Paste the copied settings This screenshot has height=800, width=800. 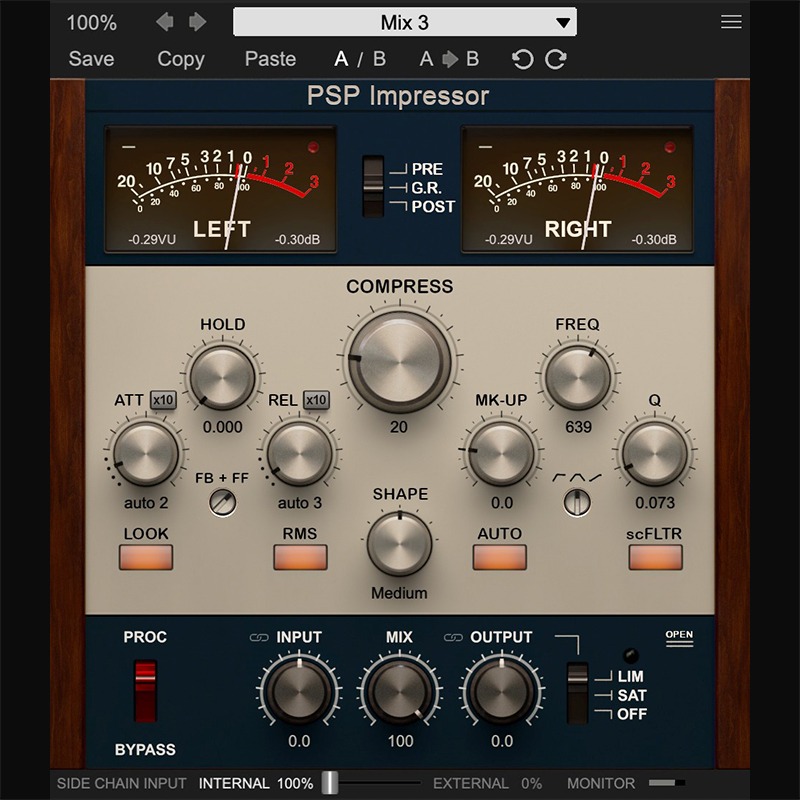click(270, 59)
